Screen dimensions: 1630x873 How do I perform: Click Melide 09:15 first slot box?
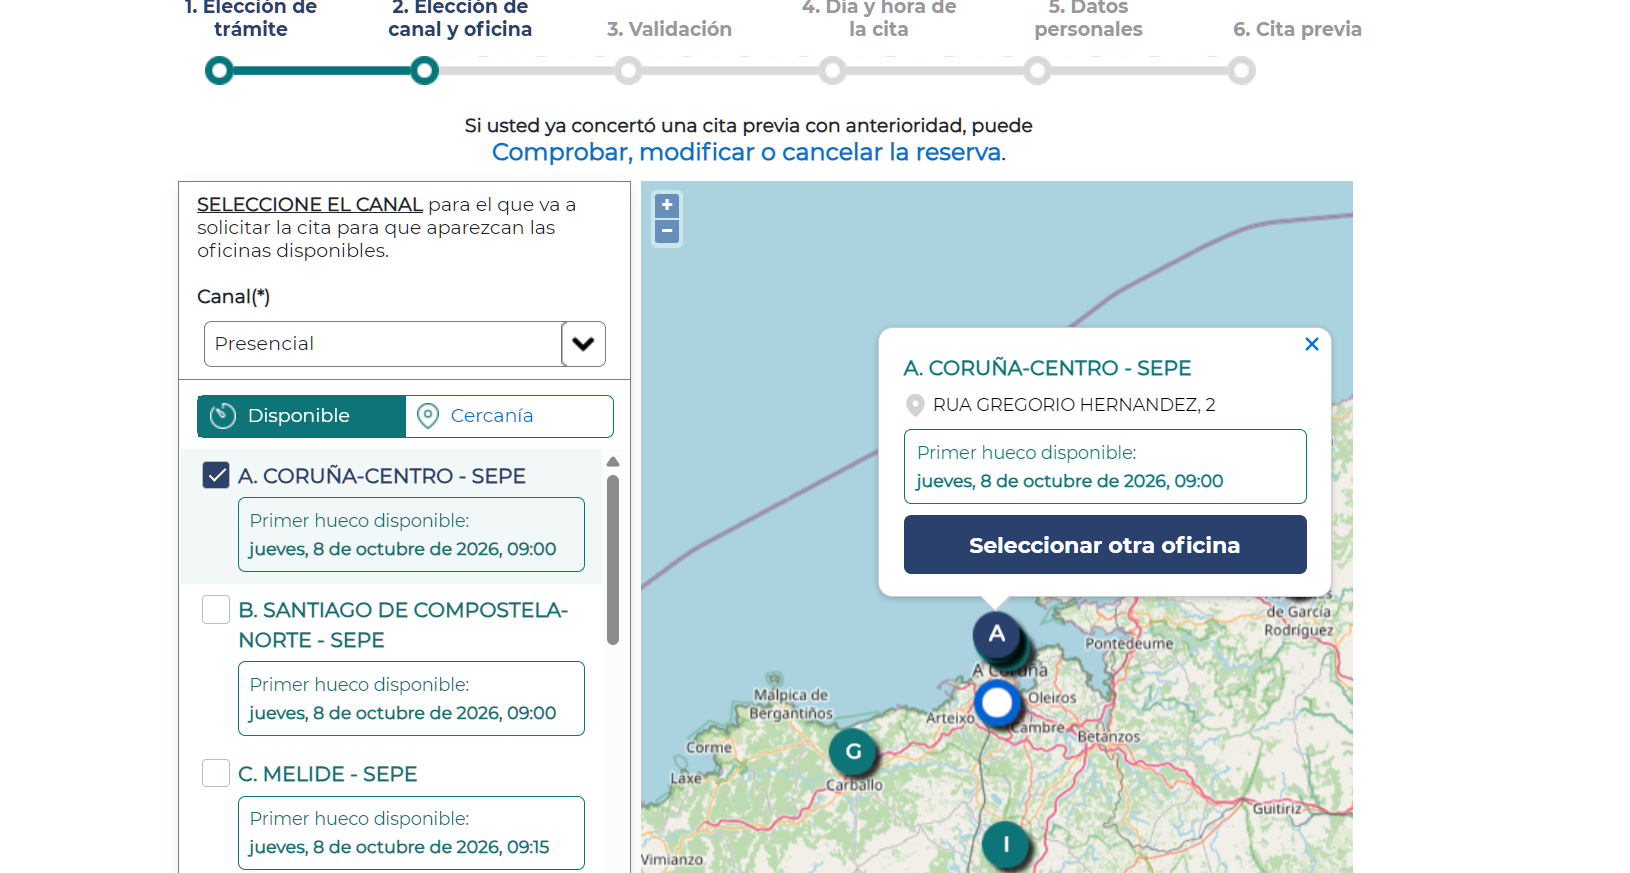(411, 833)
